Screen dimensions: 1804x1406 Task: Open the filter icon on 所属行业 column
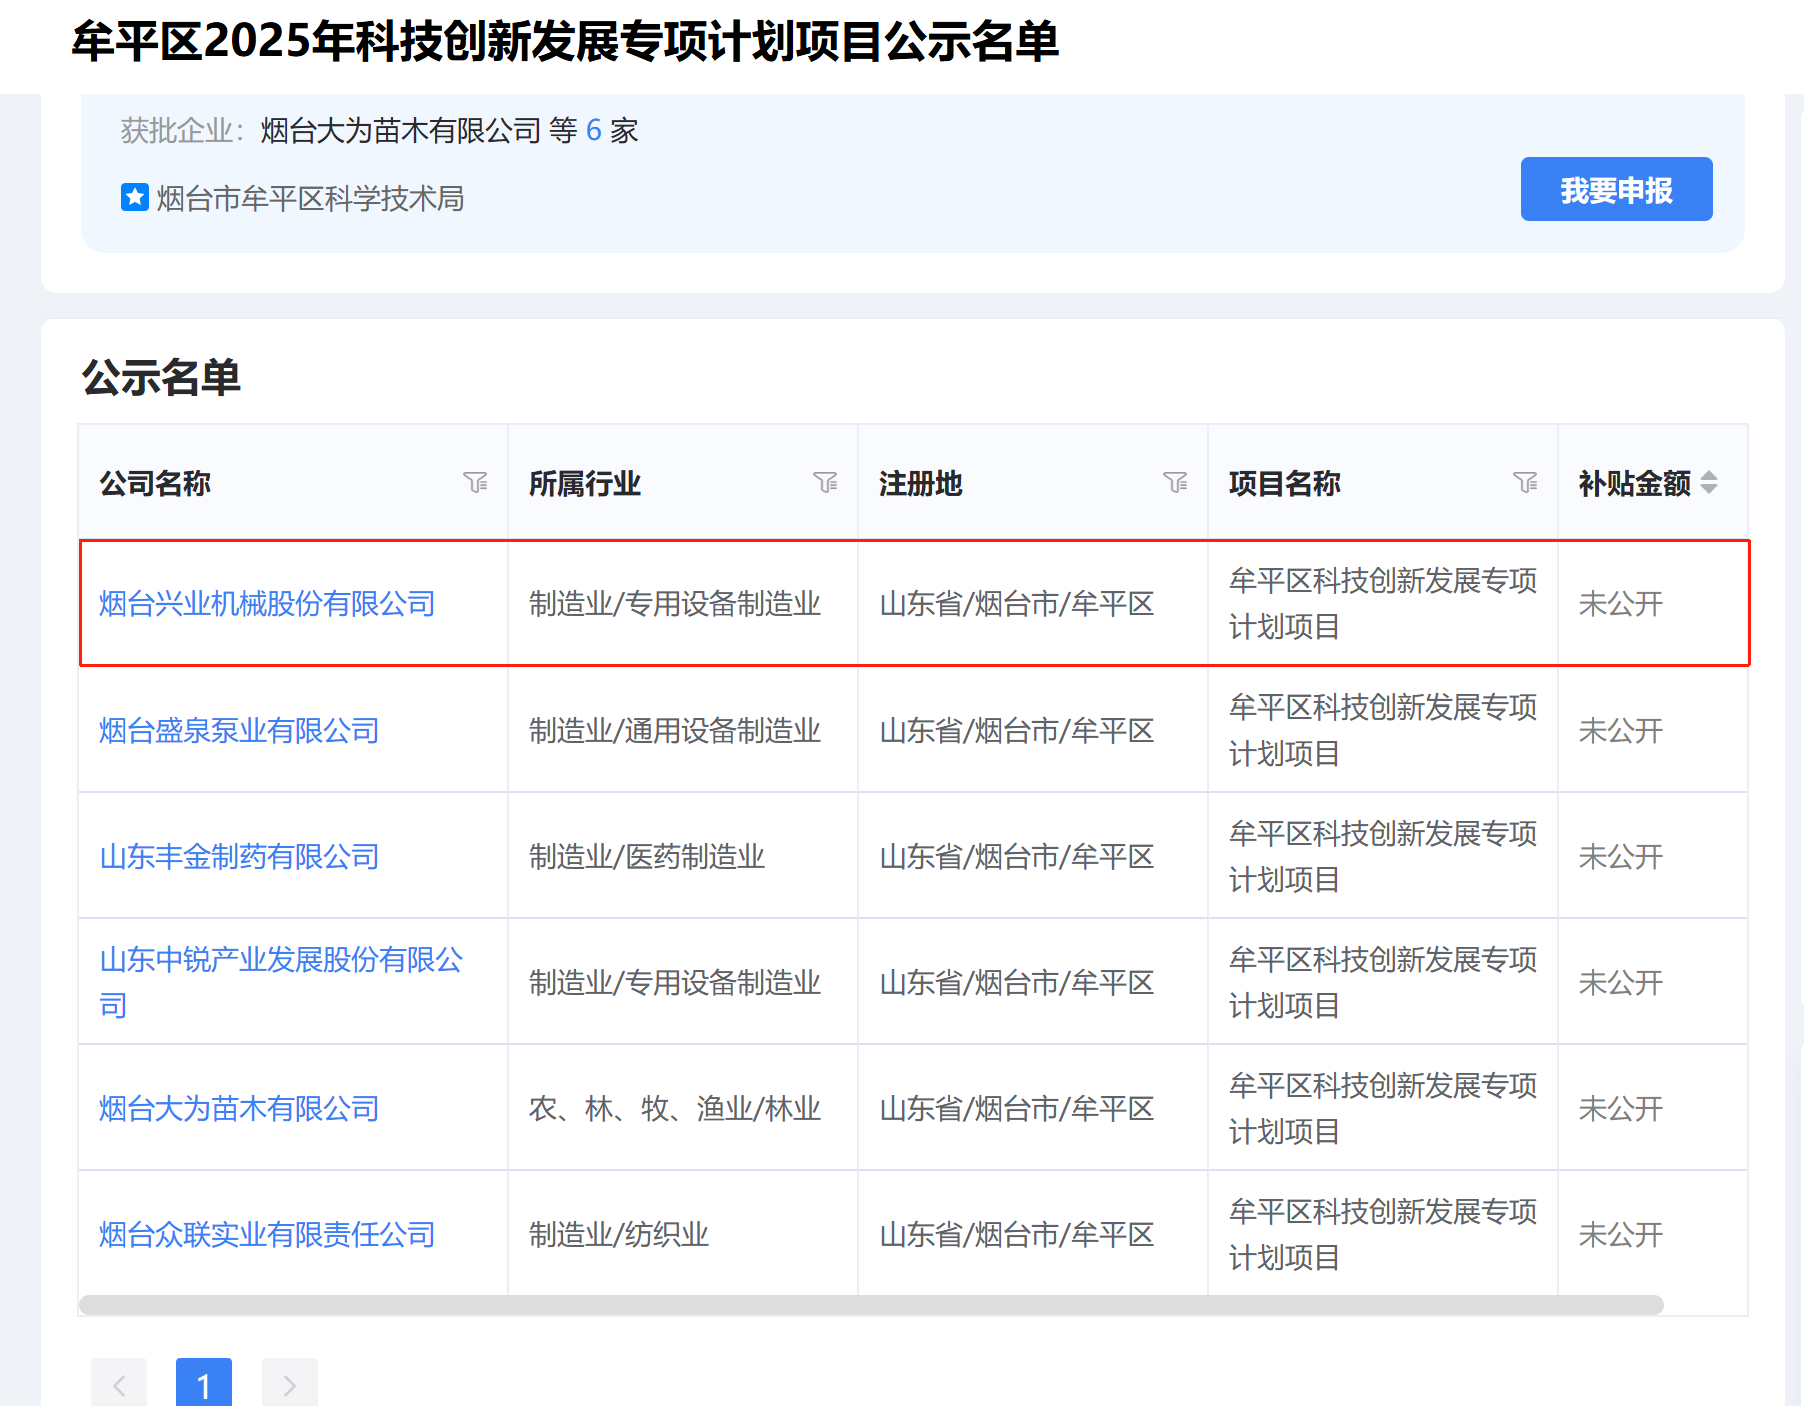pyautogui.click(x=827, y=483)
